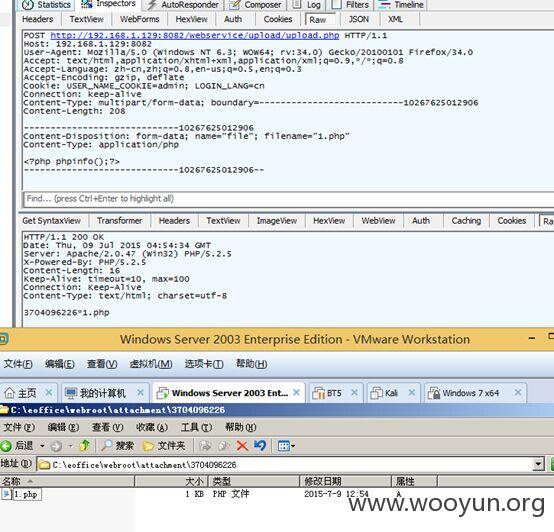Close the BT5 VM tab

tap(354, 392)
